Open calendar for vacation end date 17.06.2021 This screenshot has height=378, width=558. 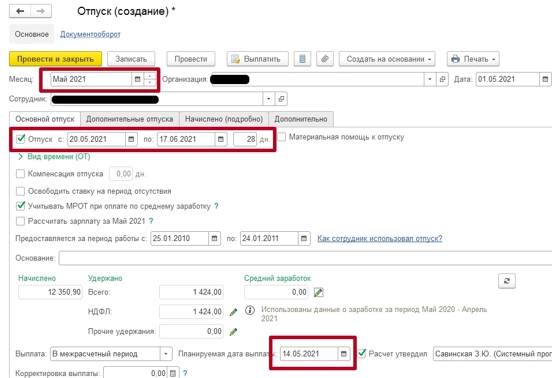pyautogui.click(x=221, y=139)
